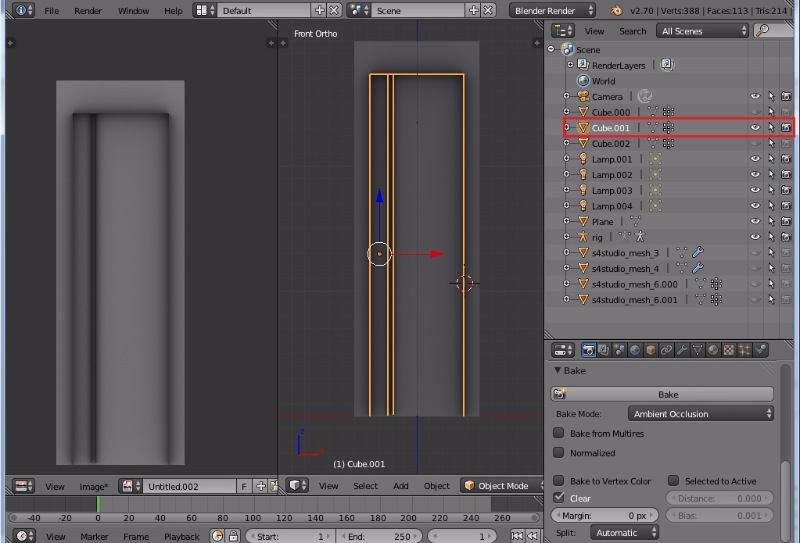Viewport: 800px width, 543px height.
Task: Open the Render menu in top bar
Action: [x=88, y=10]
